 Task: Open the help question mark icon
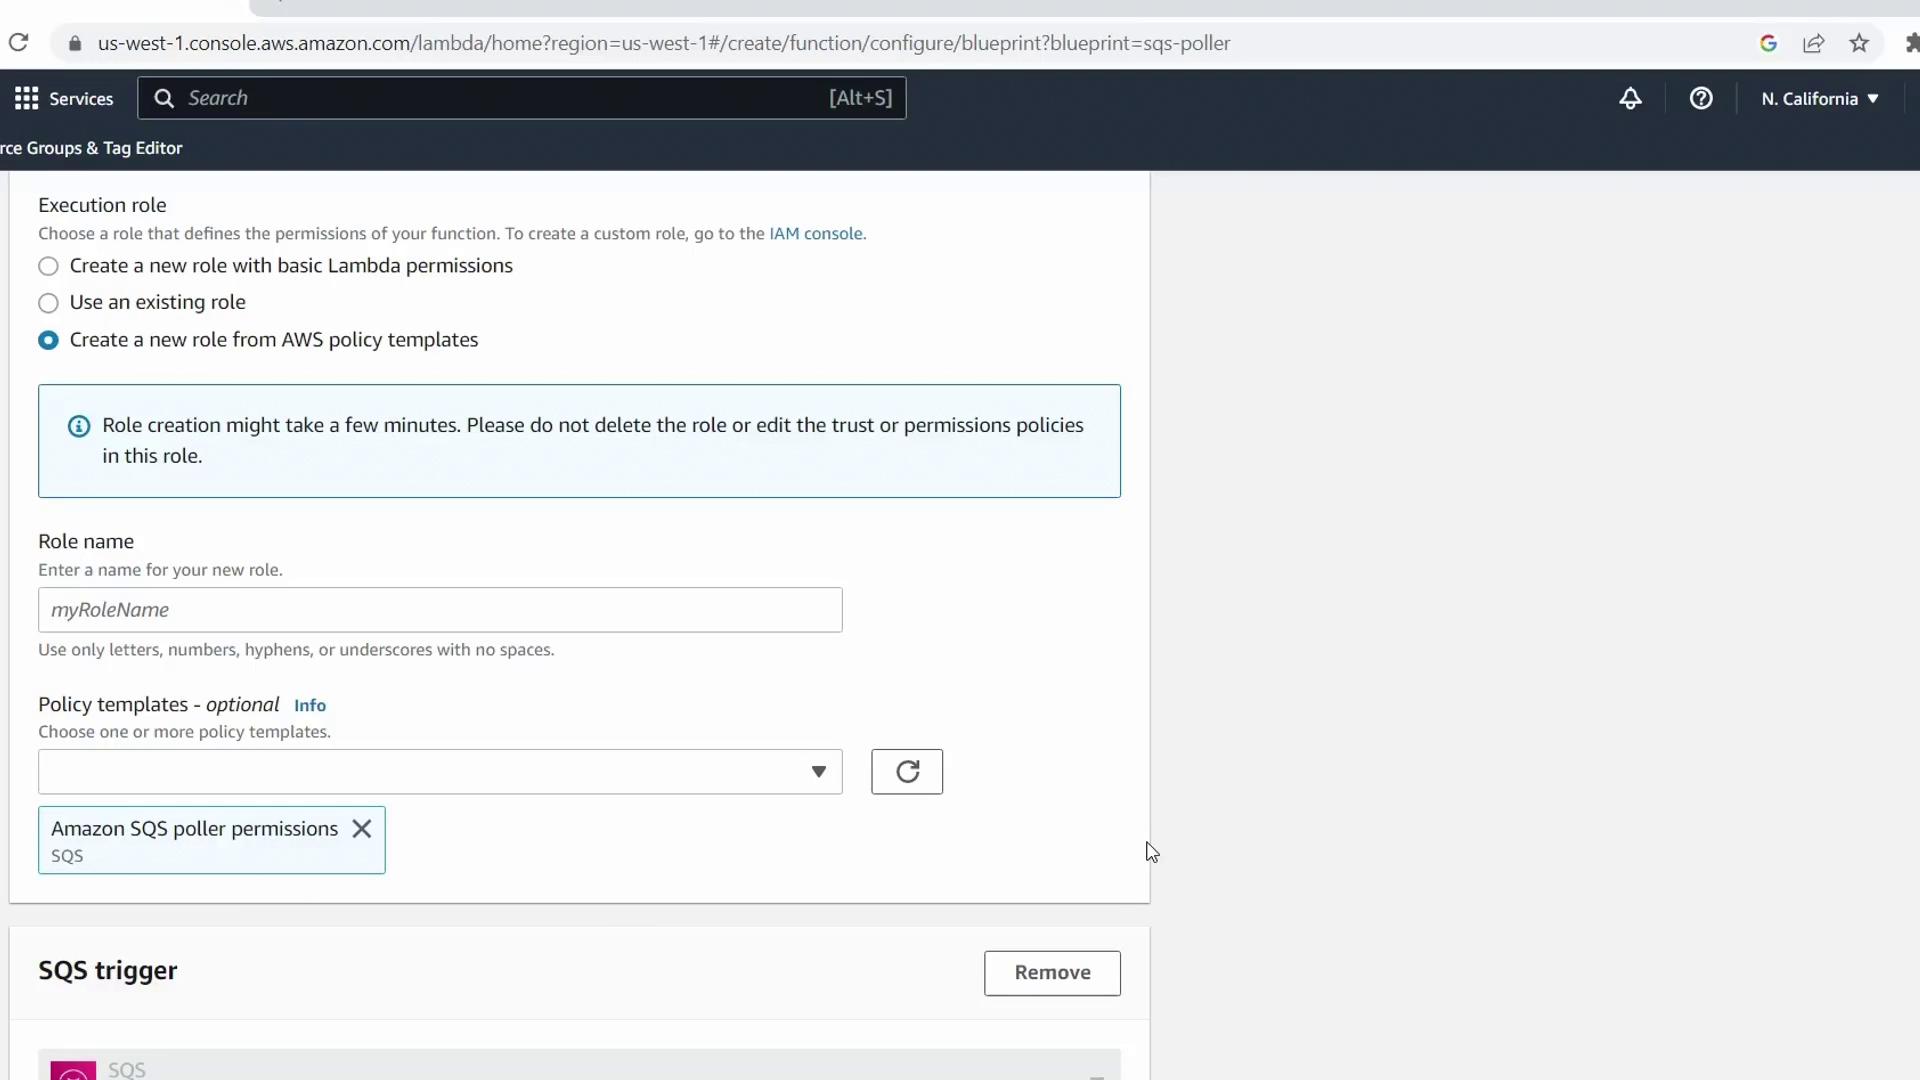(x=1701, y=98)
